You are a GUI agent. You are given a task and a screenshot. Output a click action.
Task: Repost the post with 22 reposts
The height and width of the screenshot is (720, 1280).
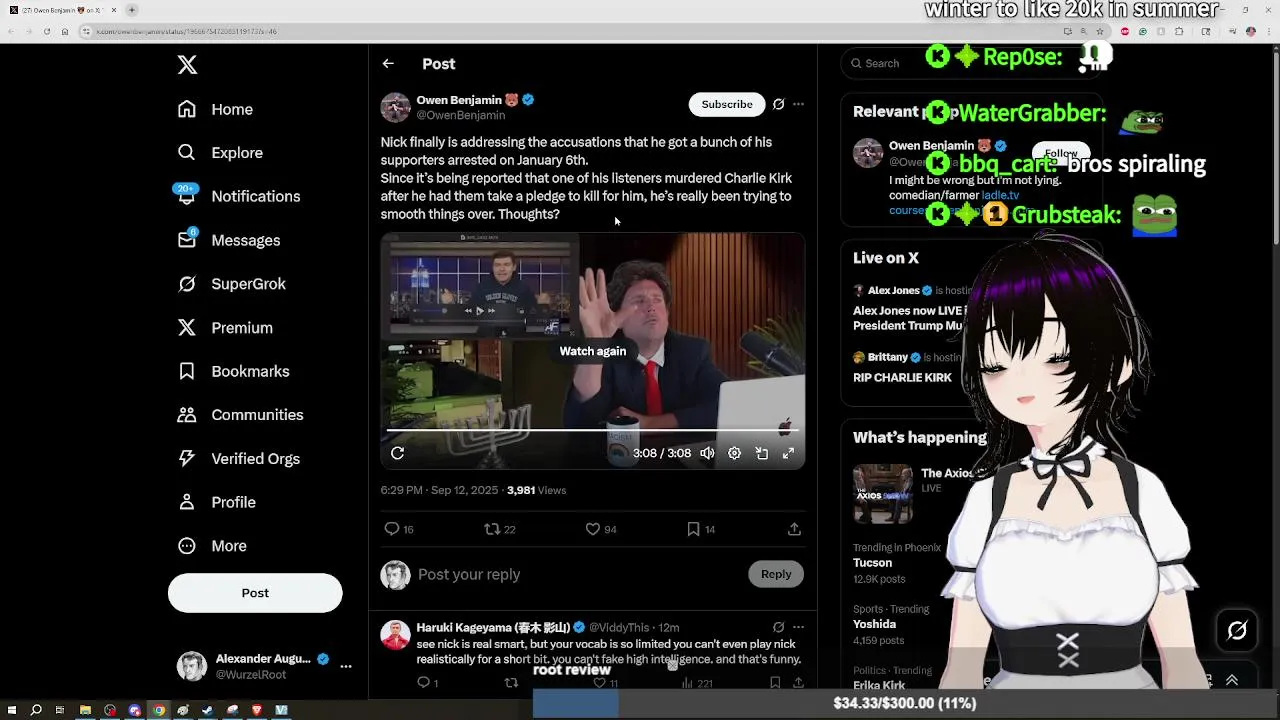499,529
